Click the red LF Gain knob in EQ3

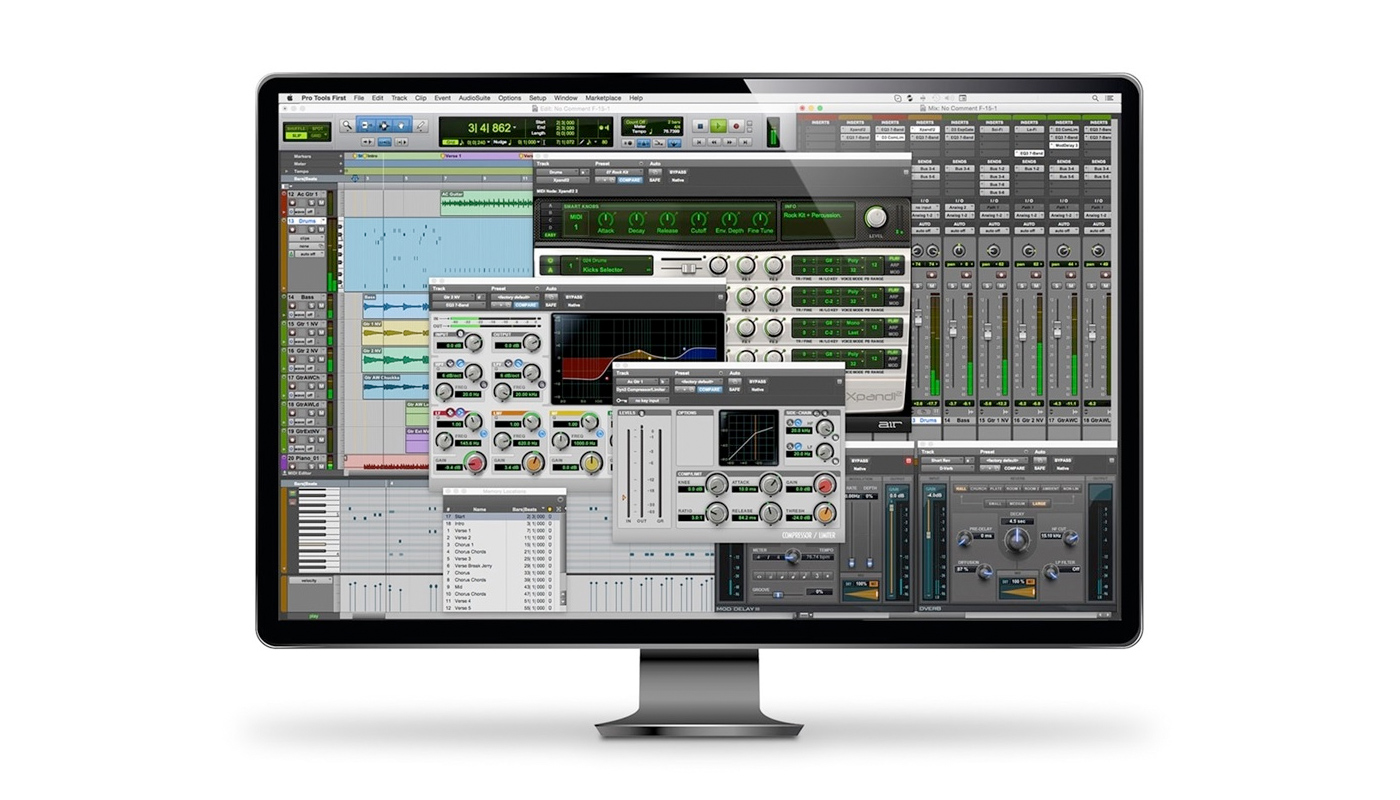[x=475, y=464]
